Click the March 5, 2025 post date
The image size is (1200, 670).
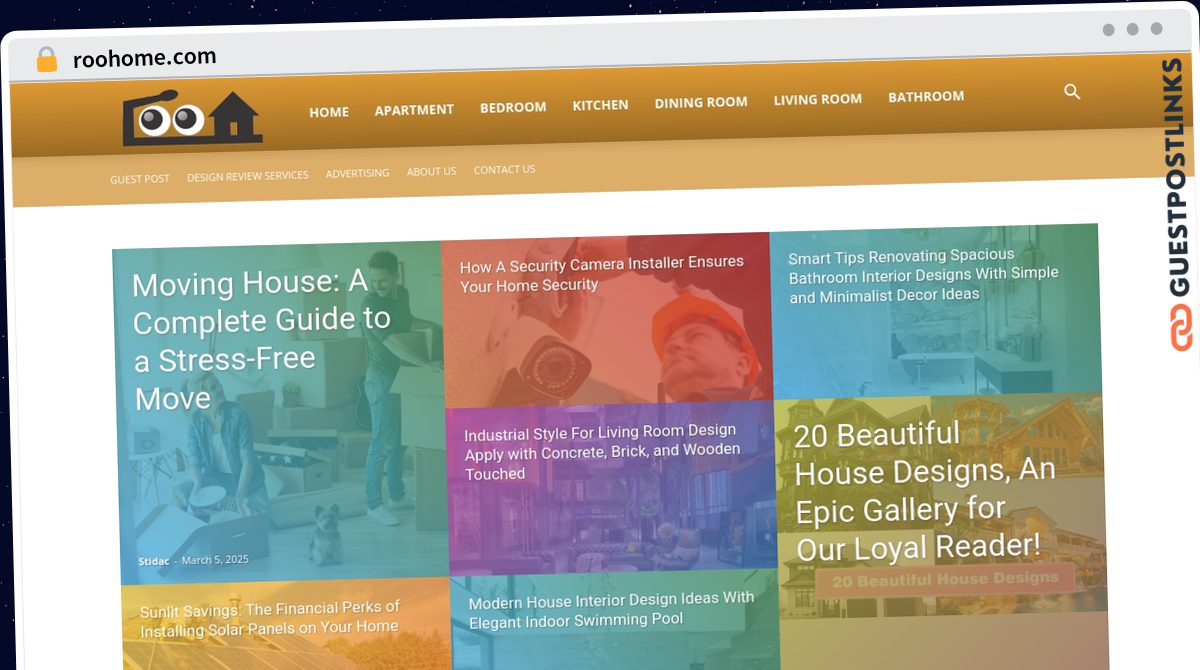point(215,560)
